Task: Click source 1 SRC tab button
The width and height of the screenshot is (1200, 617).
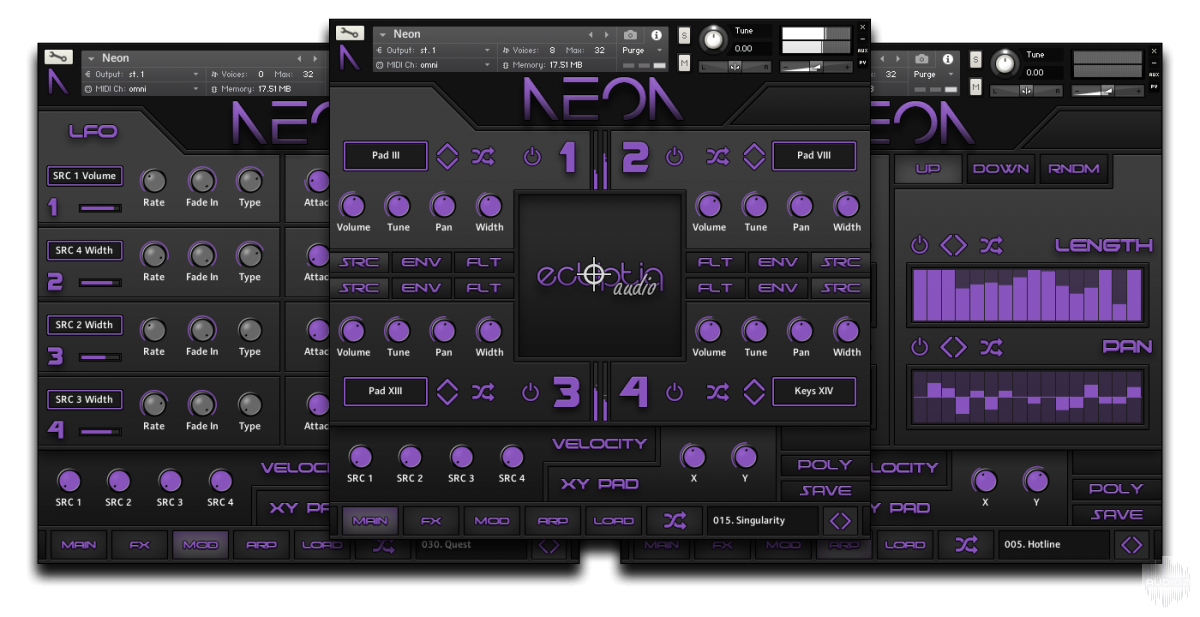Action: tap(360, 263)
